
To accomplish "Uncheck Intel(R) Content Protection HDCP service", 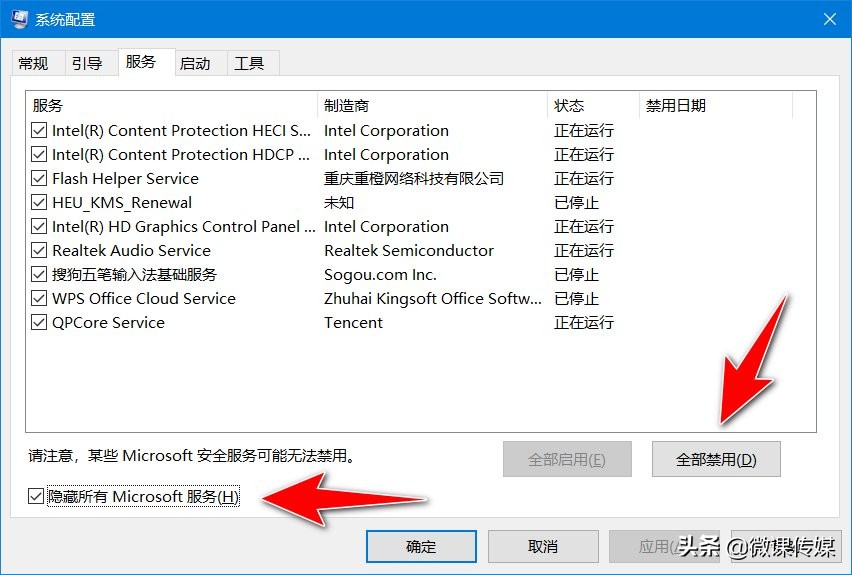I will click(39, 154).
